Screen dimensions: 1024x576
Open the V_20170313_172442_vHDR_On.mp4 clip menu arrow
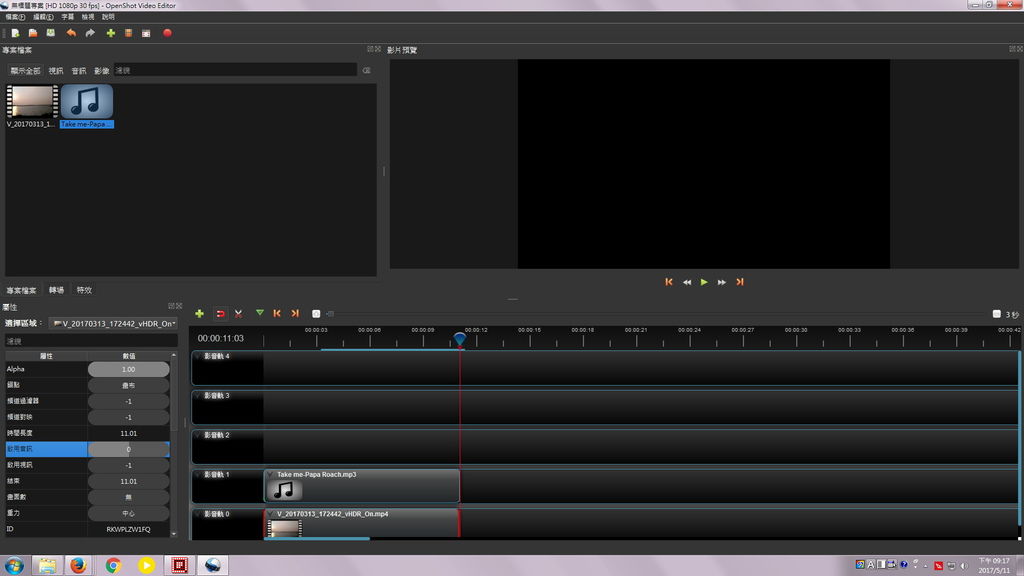pyautogui.click(x=270, y=514)
